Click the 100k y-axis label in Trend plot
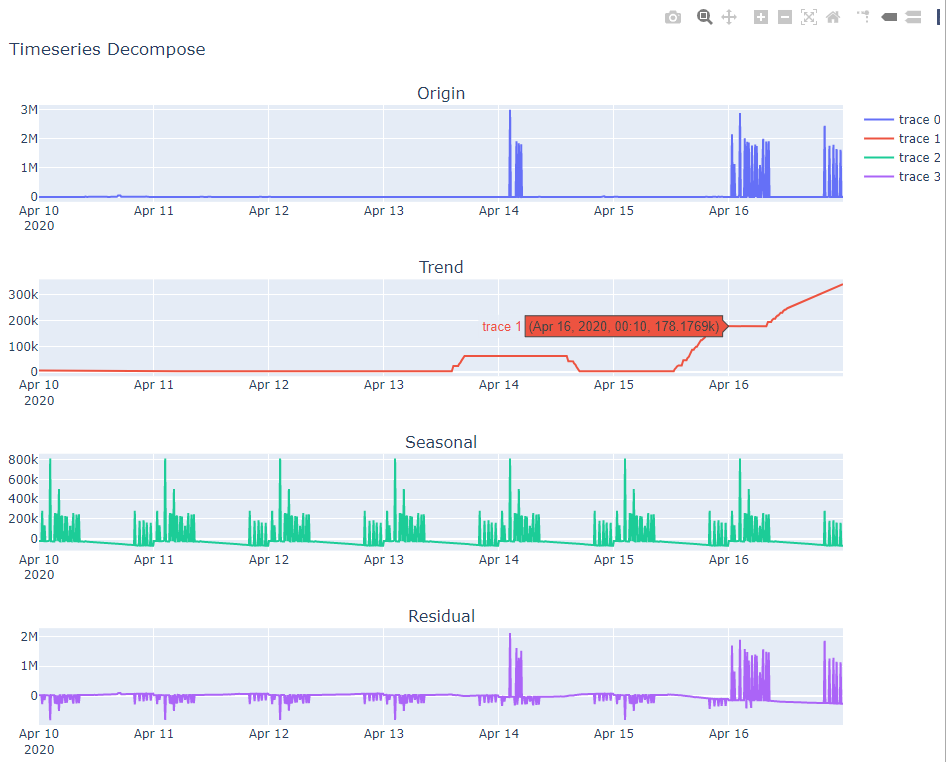 (x=23, y=347)
